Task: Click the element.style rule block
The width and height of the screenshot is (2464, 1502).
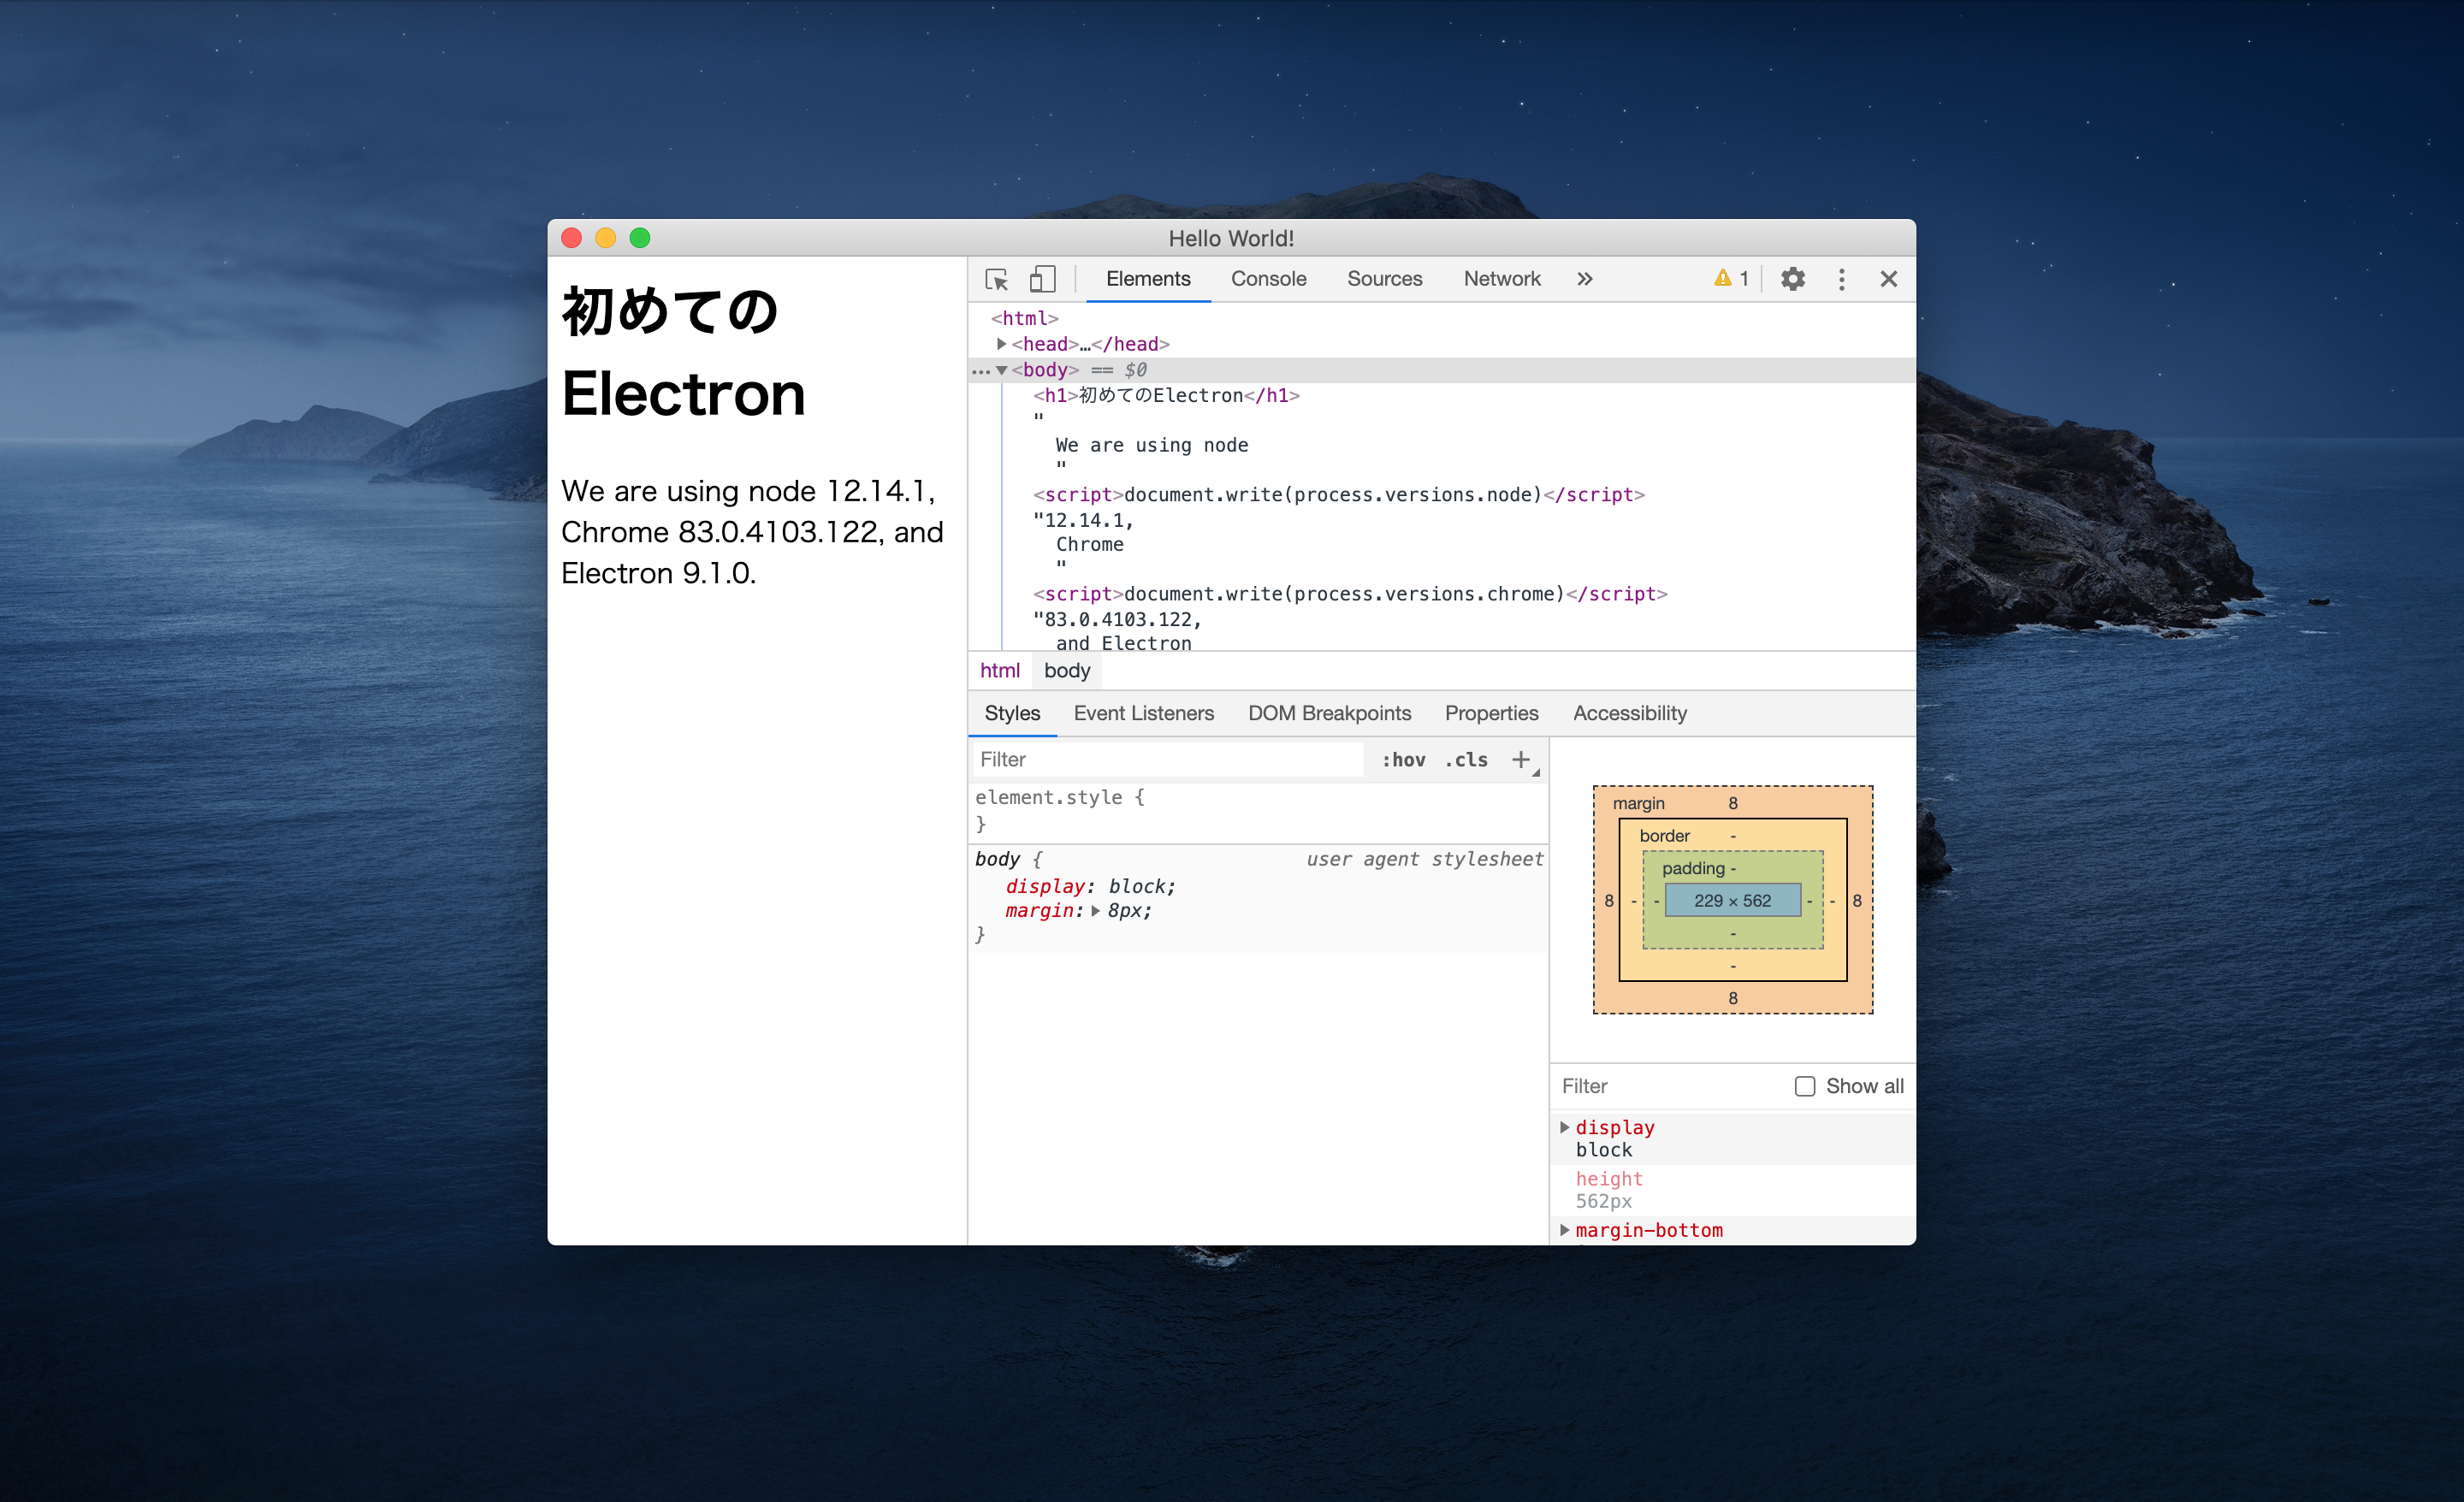Action: click(1258, 811)
